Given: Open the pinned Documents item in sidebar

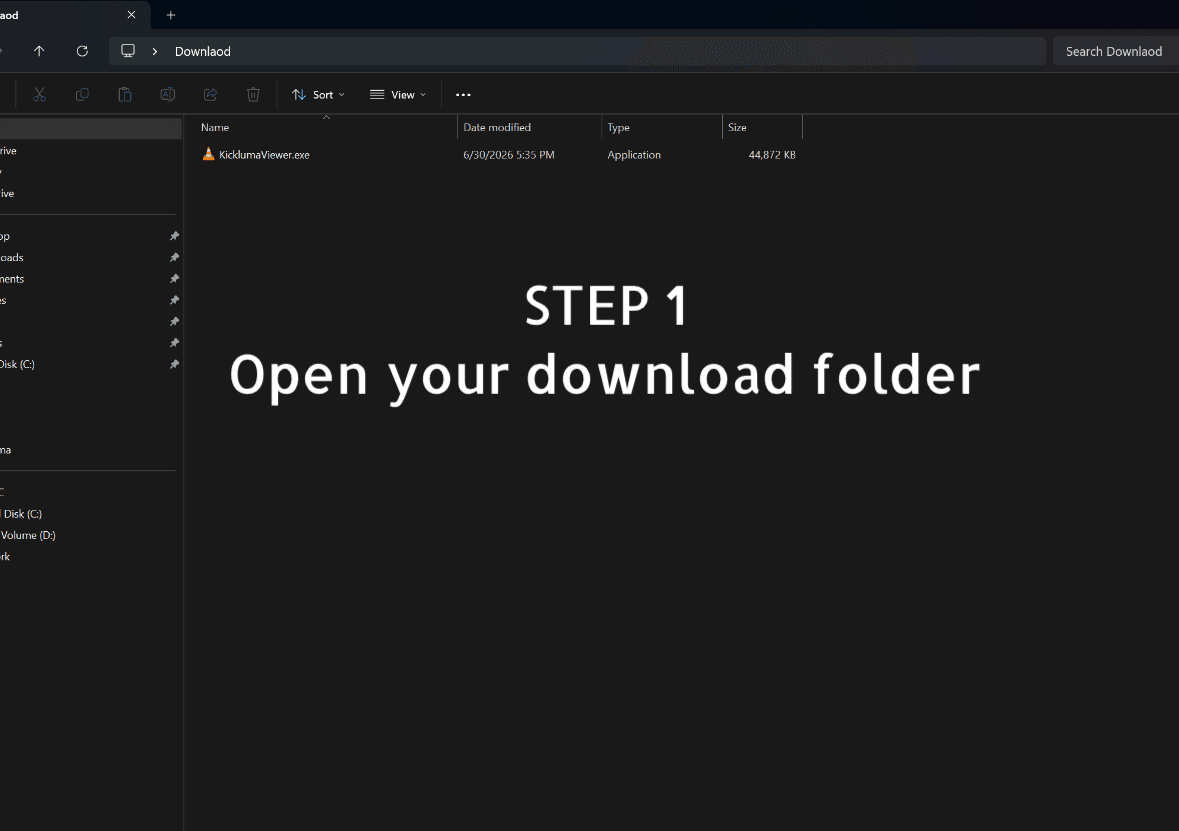Looking at the screenshot, I should click(12, 278).
